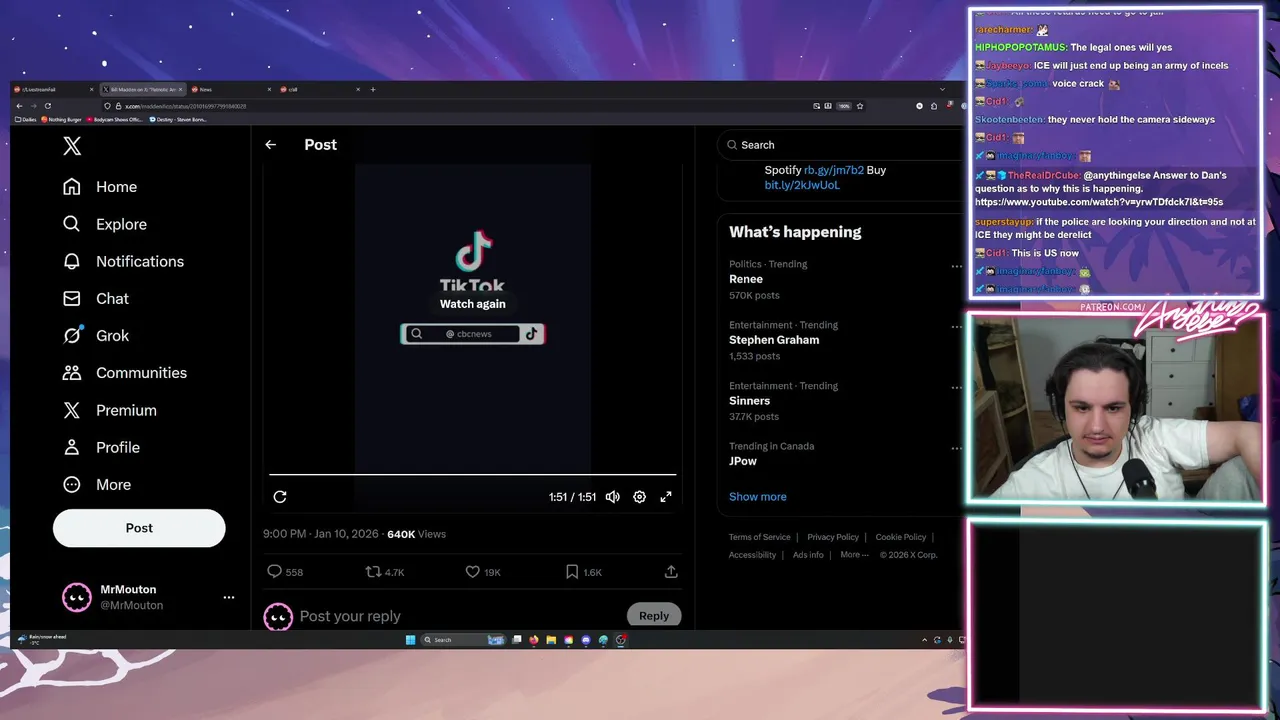Open Privacy Policy link
Image resolution: width=1280 pixels, height=720 pixels.
coord(833,537)
